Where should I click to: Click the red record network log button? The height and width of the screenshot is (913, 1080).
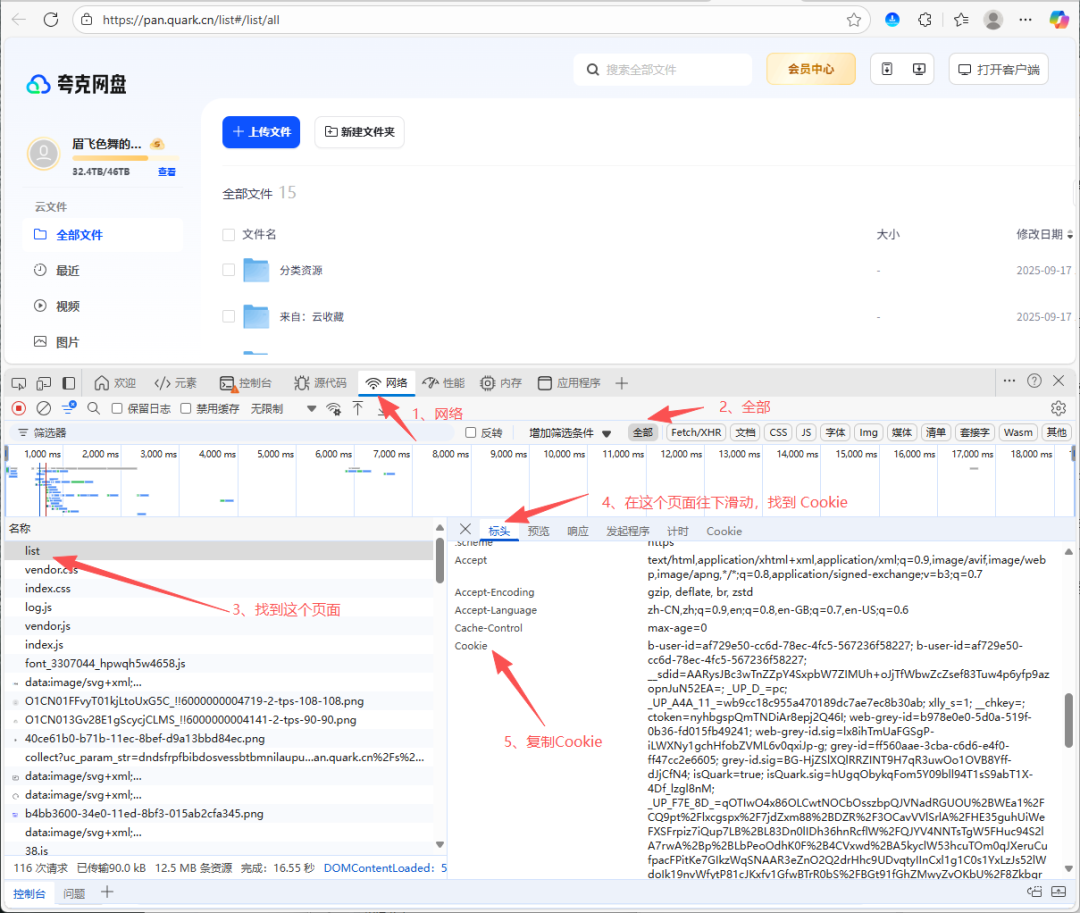coord(18,408)
